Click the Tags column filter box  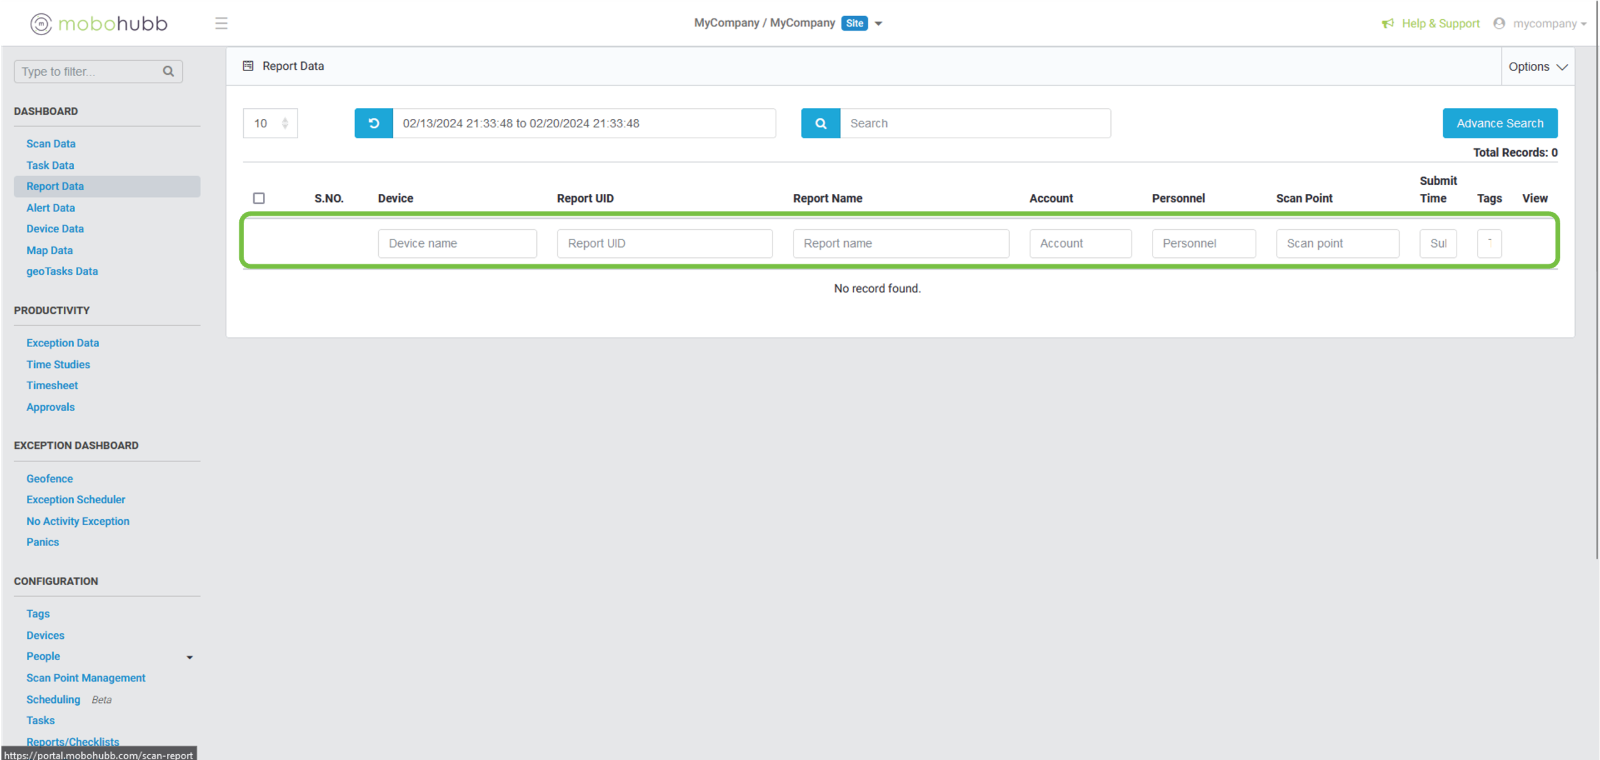tap(1489, 243)
